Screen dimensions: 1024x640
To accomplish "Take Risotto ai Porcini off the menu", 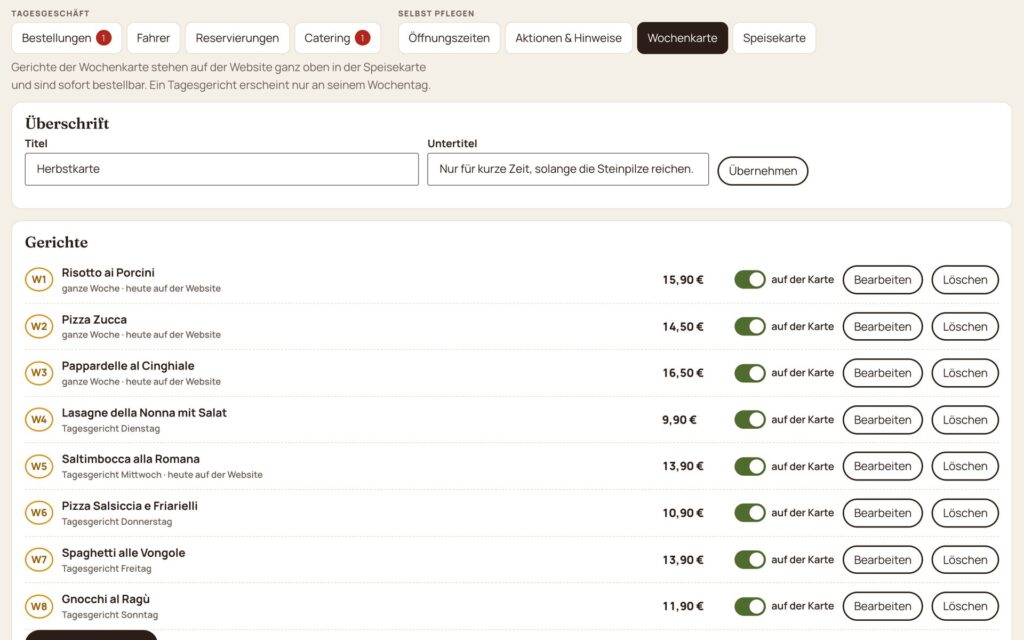I will (750, 280).
